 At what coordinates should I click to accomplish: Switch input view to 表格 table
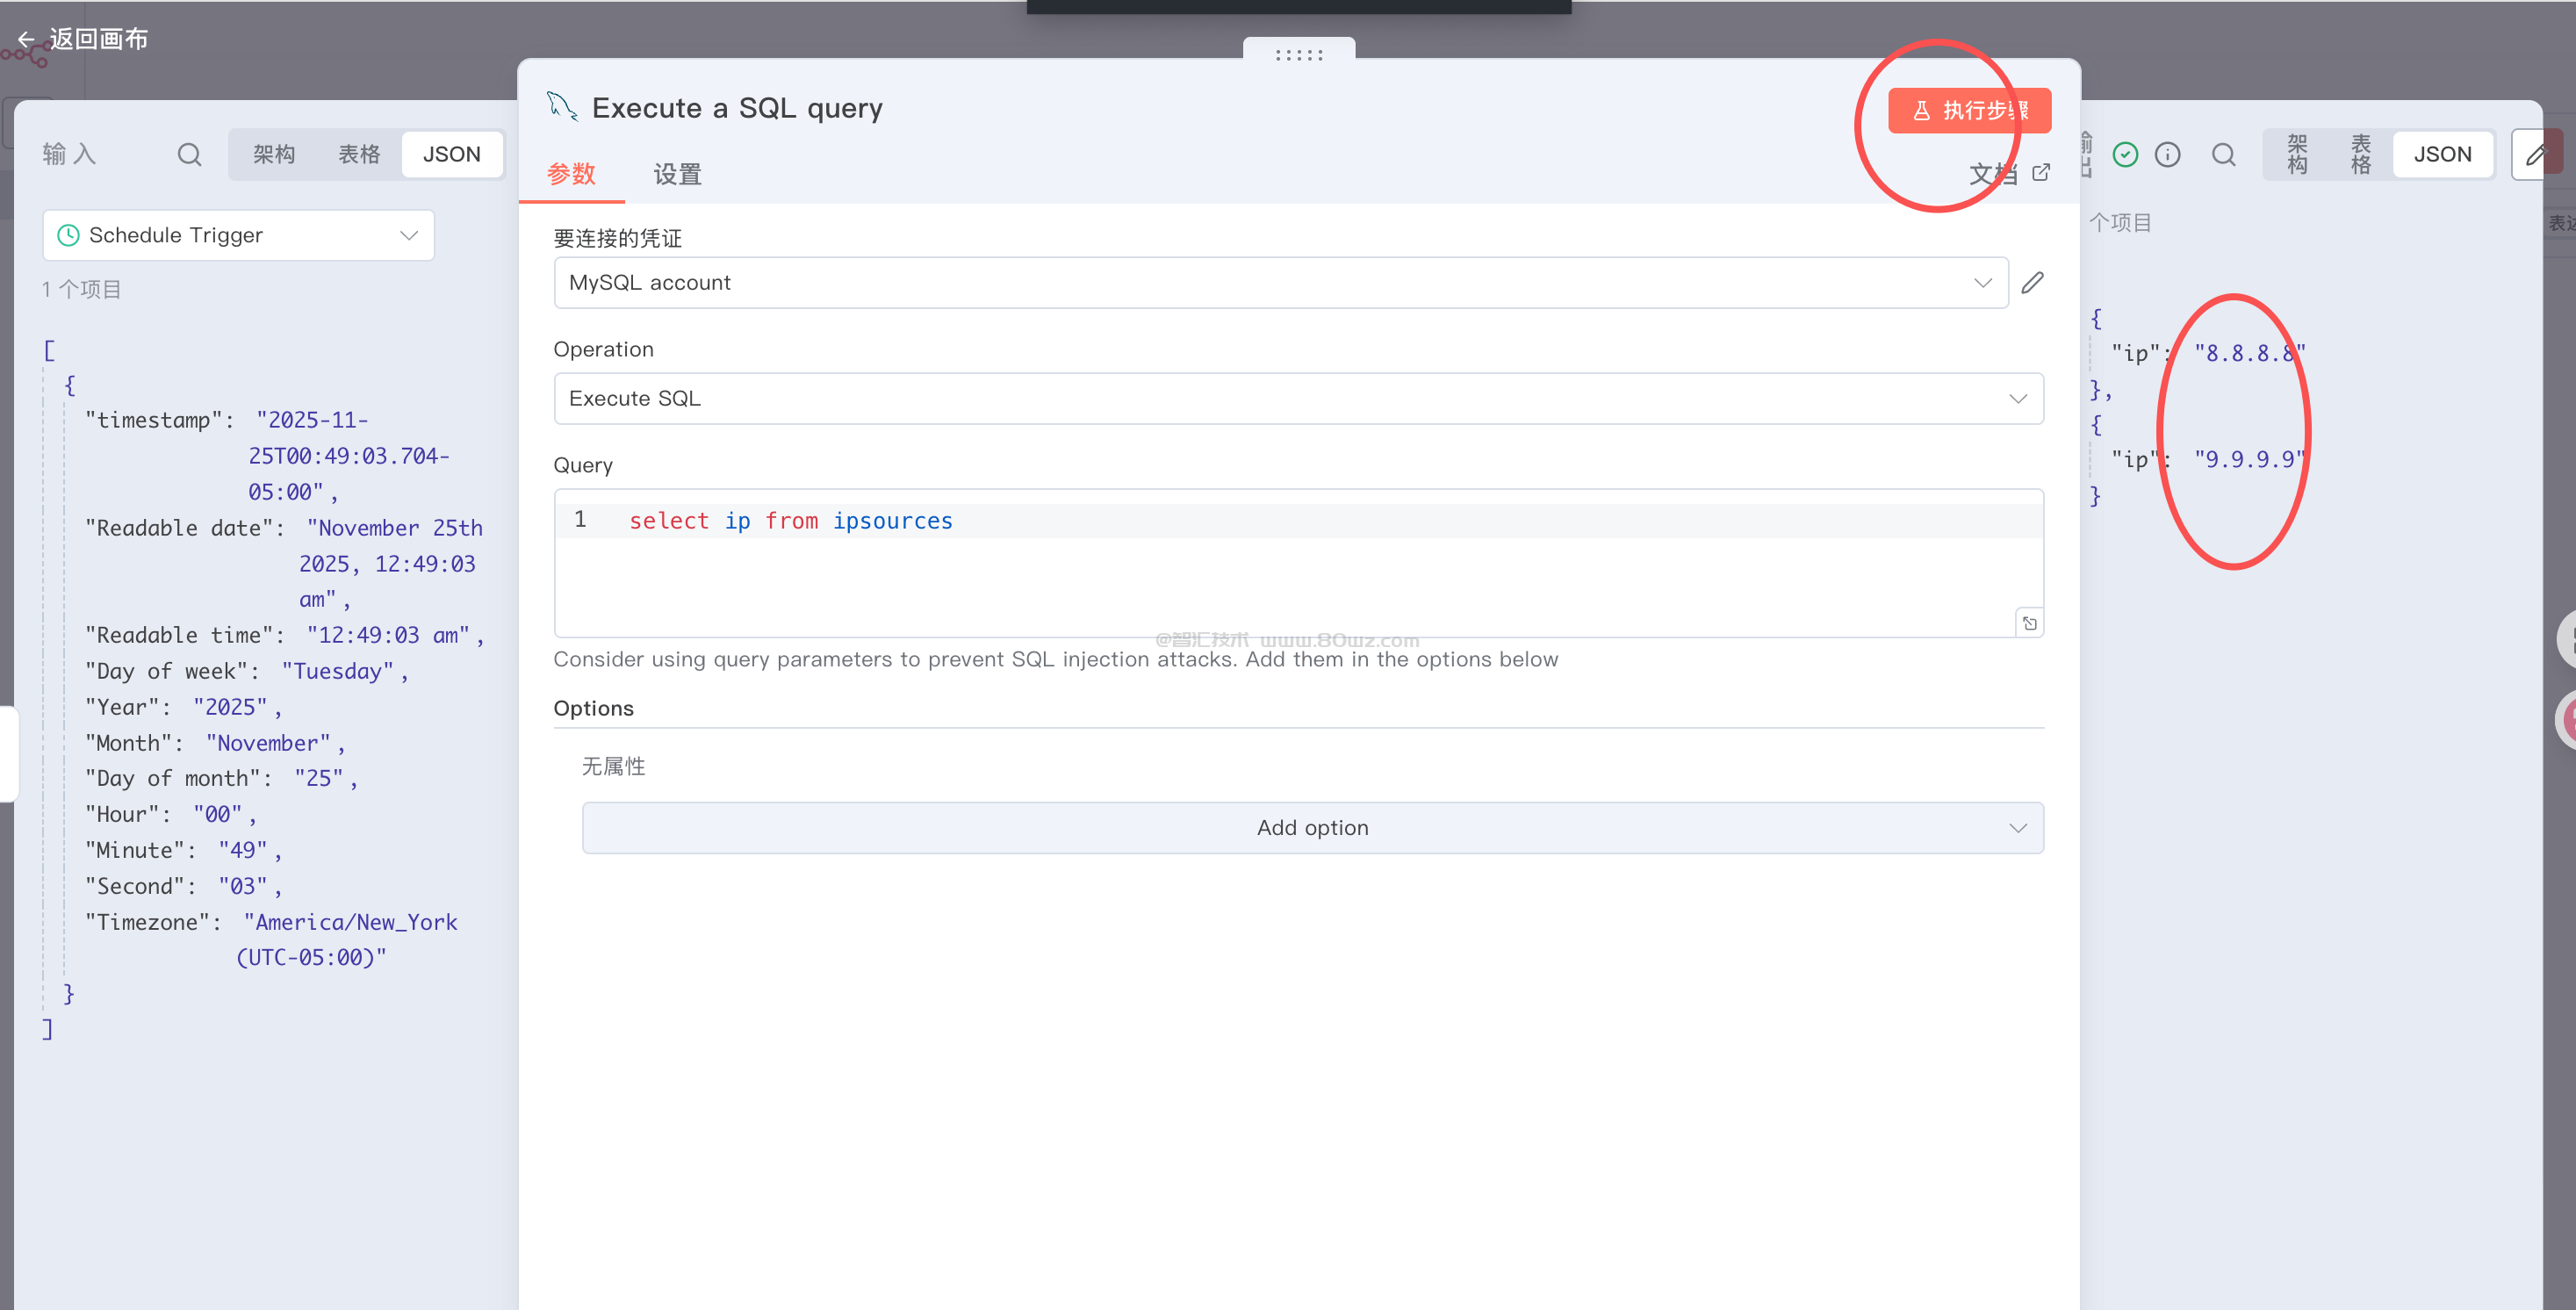(359, 154)
